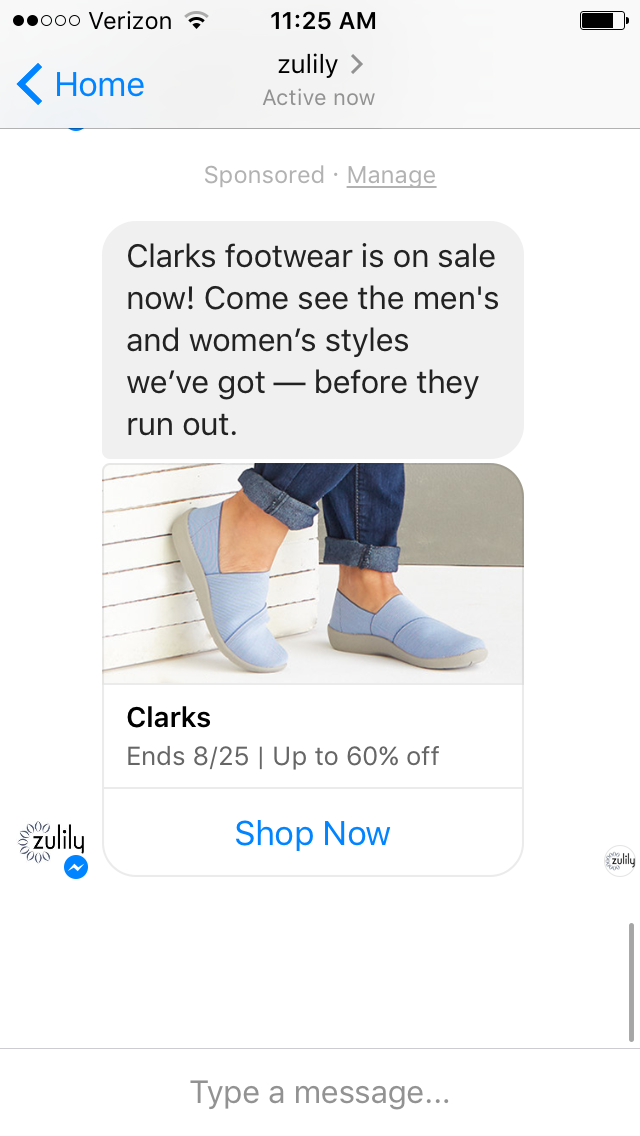Tap the Clarks card title text
The image size is (640, 1136).
coord(168,717)
